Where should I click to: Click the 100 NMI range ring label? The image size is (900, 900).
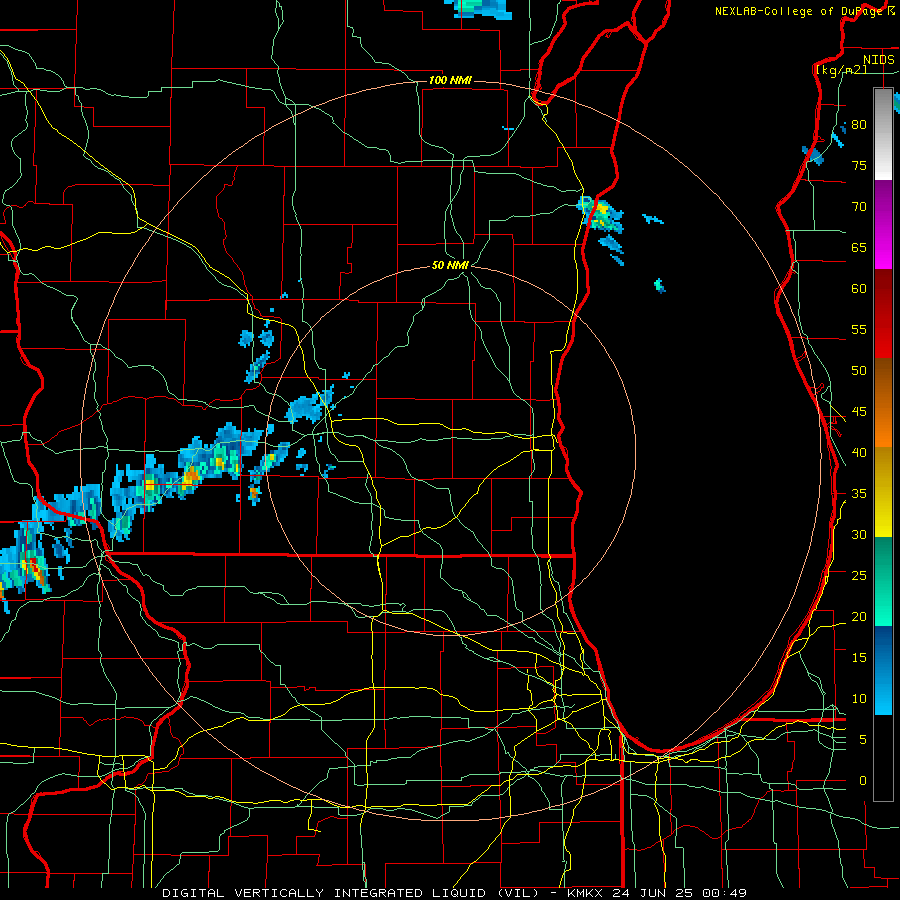point(450,80)
